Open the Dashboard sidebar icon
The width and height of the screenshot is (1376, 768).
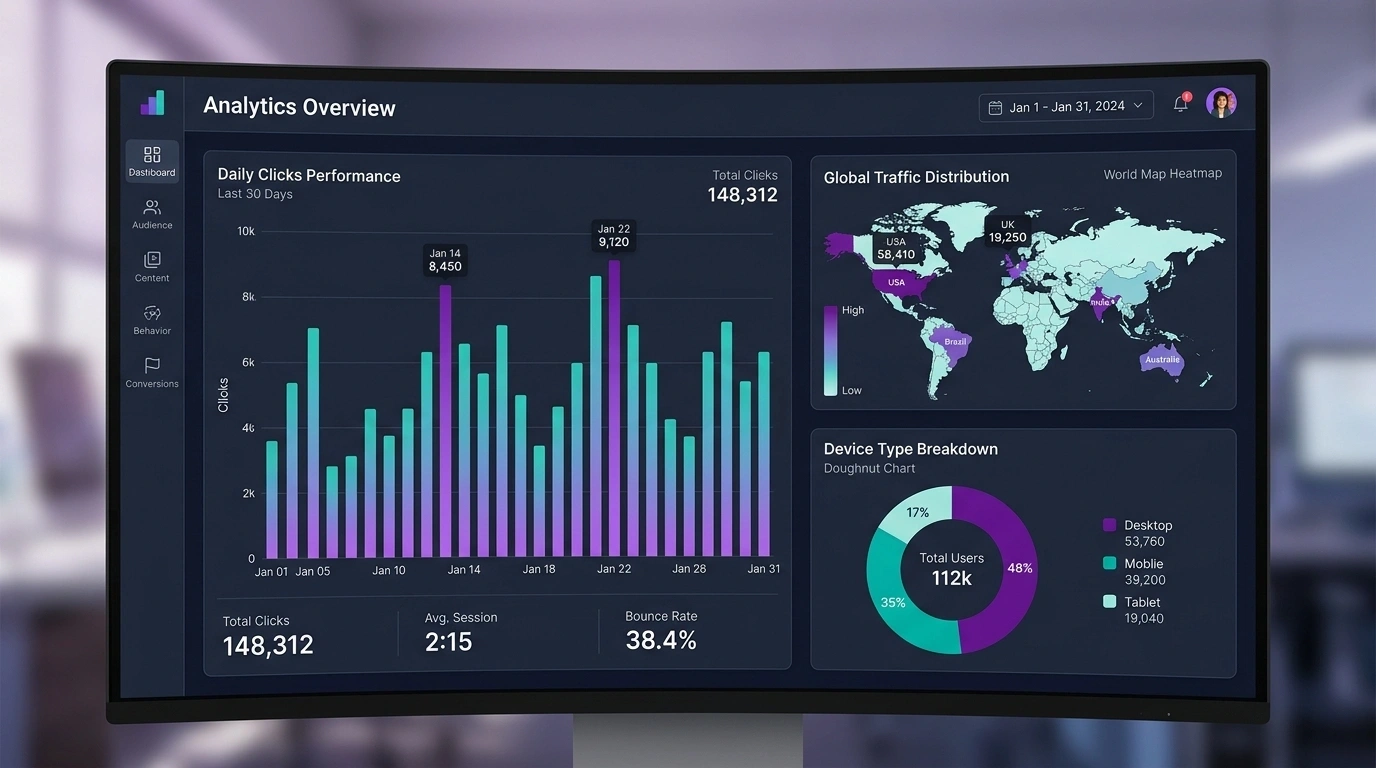[x=152, y=154]
